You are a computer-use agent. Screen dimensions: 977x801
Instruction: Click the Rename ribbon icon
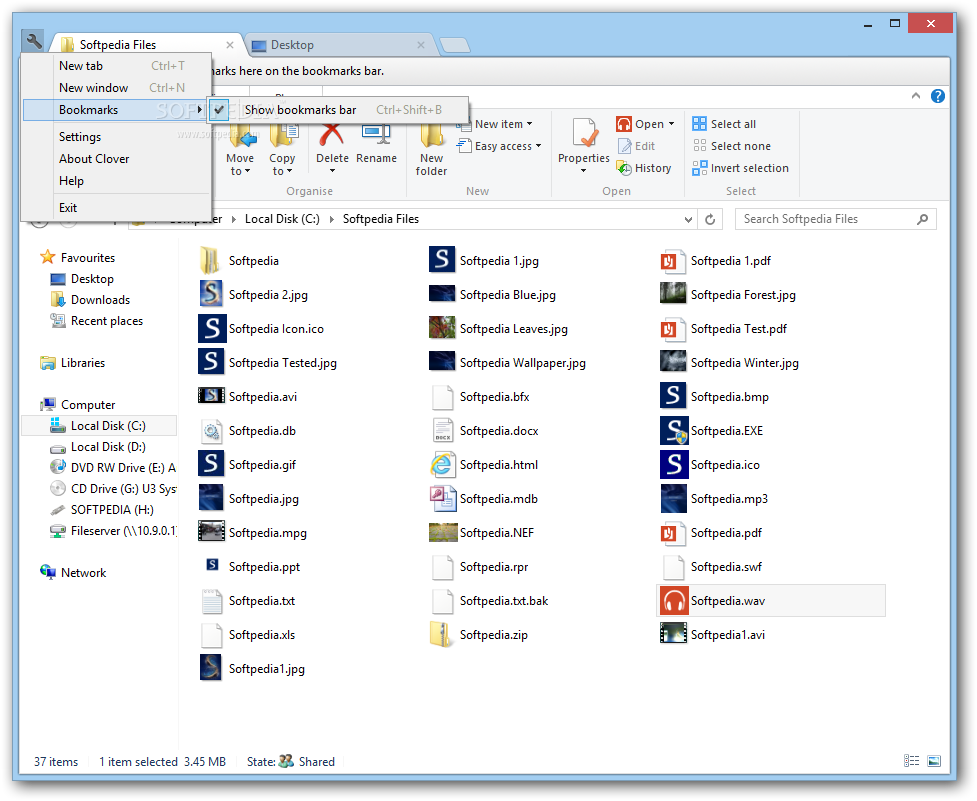click(376, 133)
